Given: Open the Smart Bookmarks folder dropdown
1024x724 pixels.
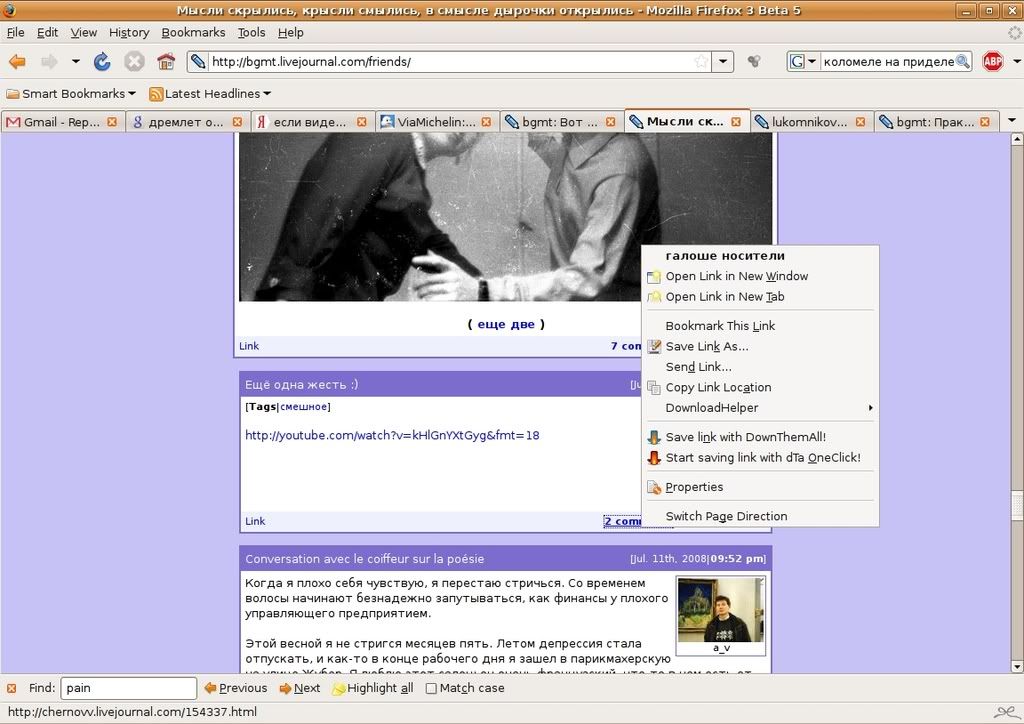Looking at the screenshot, I should tap(71, 94).
